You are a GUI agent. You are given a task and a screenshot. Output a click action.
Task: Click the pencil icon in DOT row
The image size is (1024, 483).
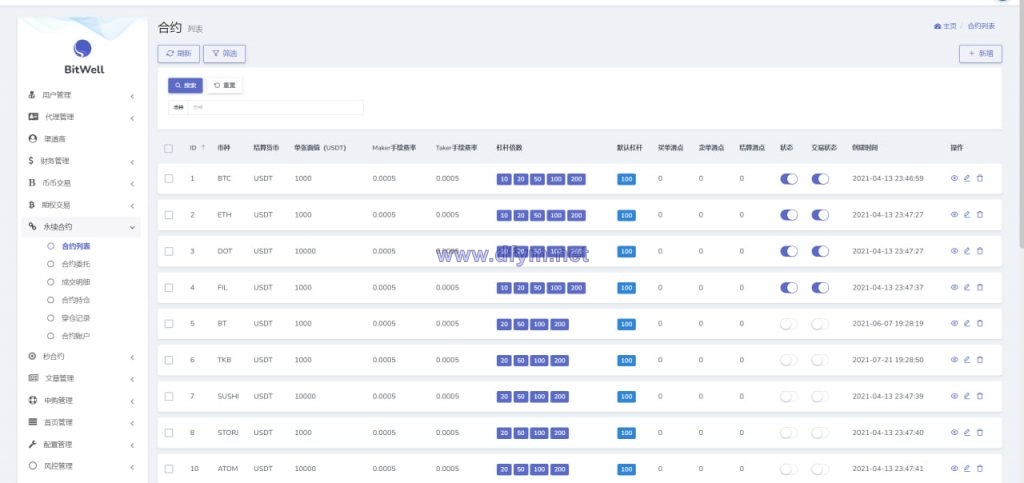point(967,251)
